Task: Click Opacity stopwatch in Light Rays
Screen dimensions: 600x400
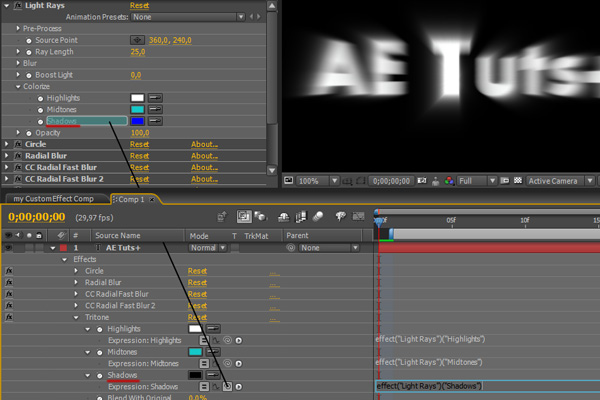Action: tap(29, 133)
